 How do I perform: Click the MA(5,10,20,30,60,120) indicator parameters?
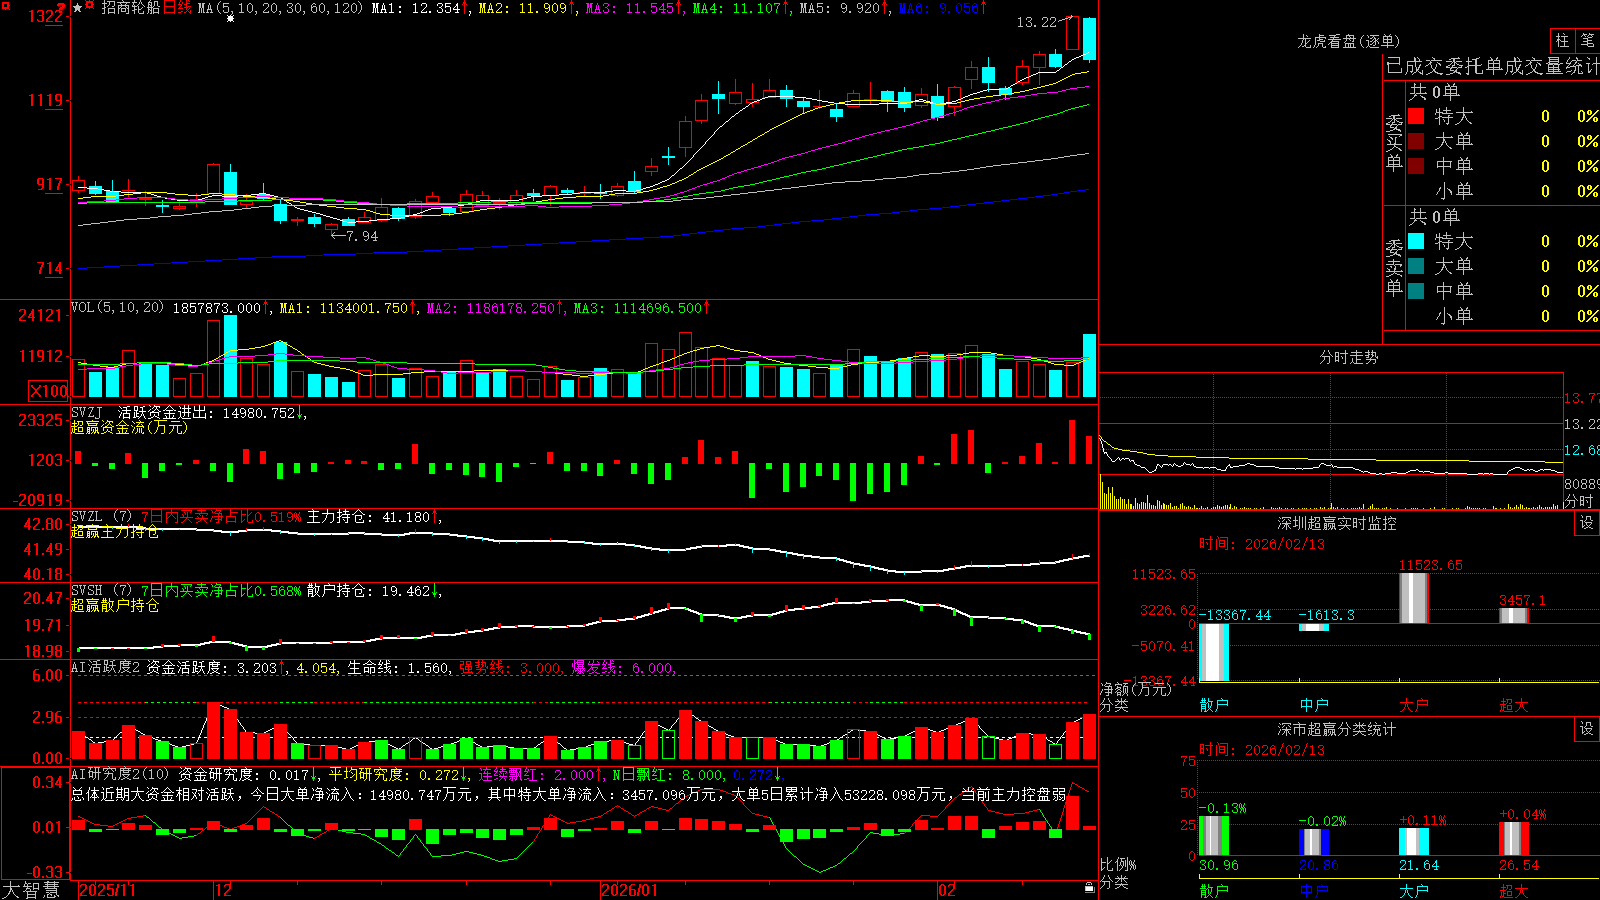click(280, 8)
